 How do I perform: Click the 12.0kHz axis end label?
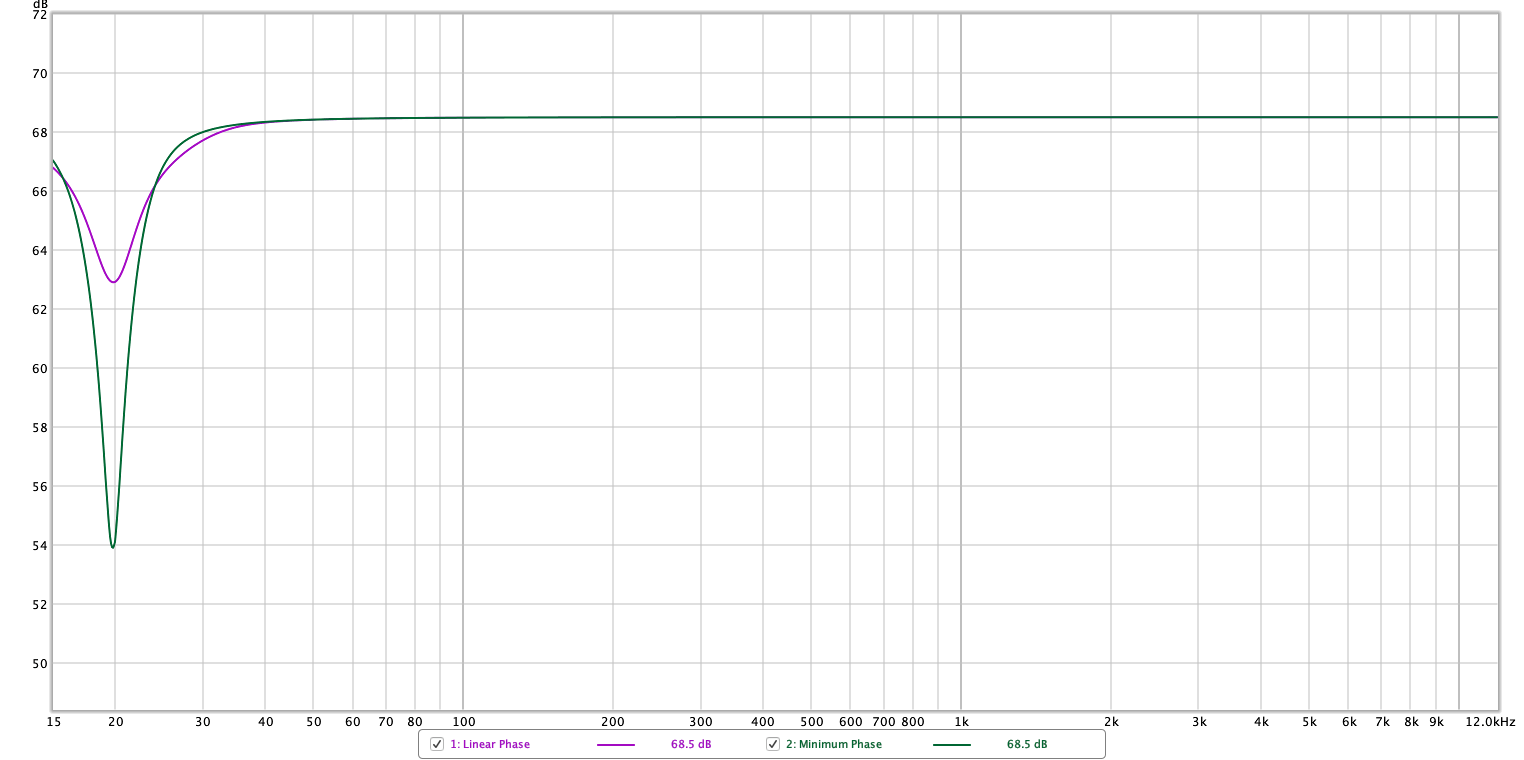[x=1490, y=721]
